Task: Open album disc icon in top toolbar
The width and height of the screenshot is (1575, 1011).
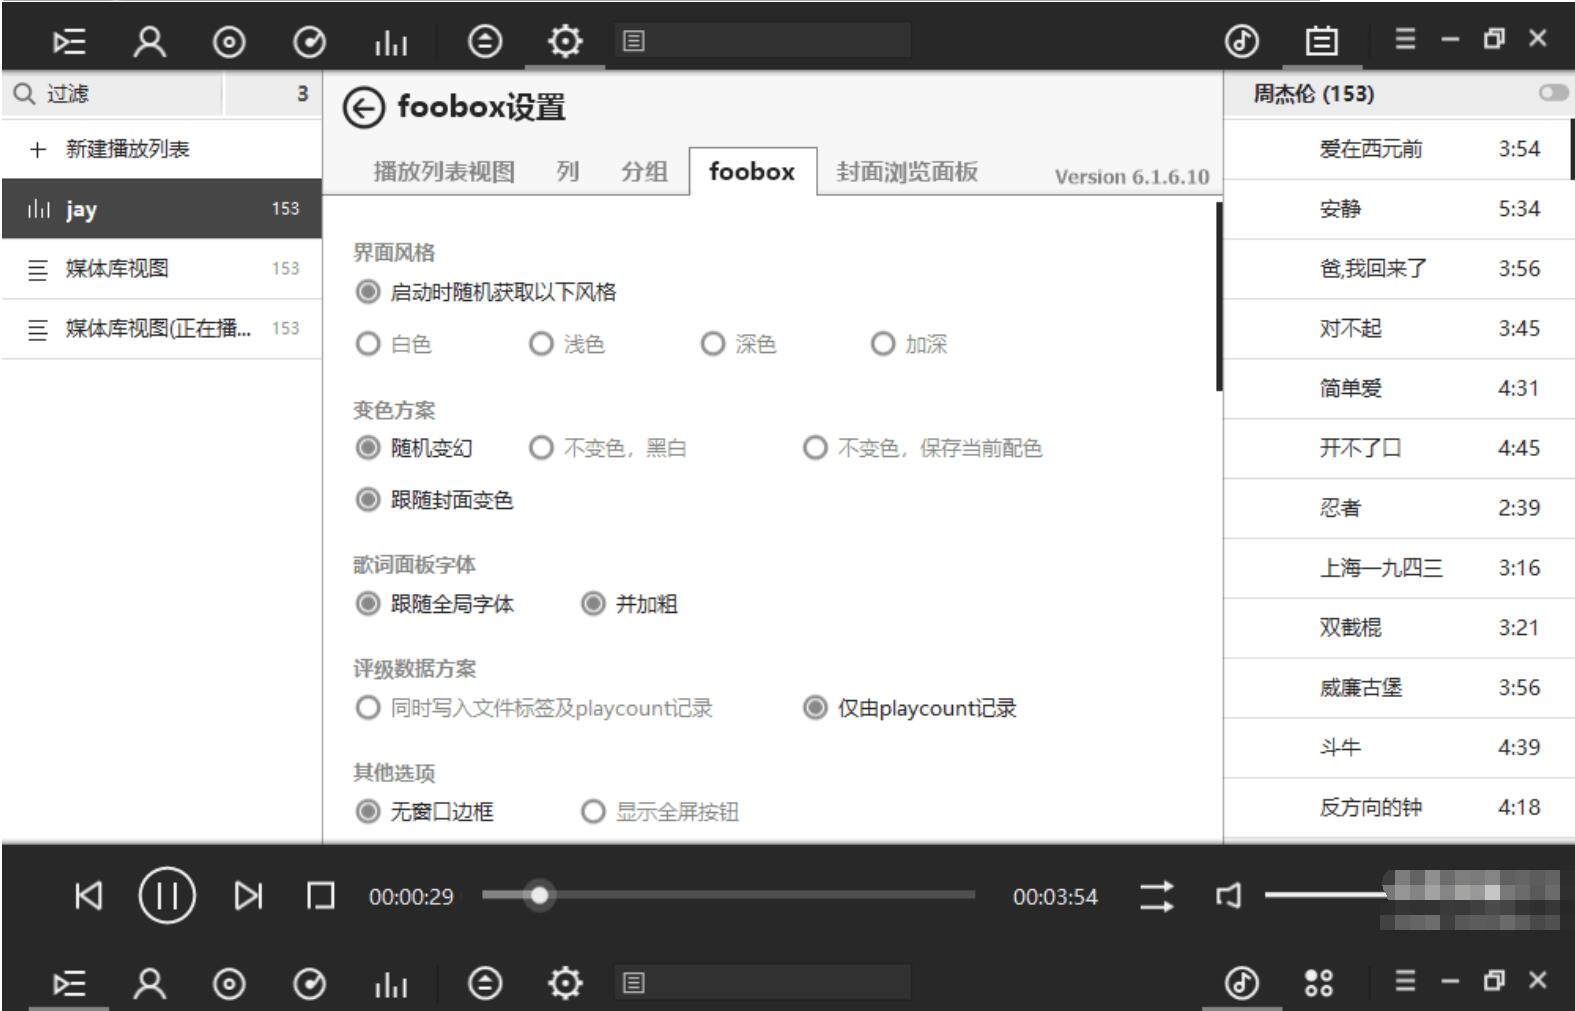Action: (x=229, y=41)
